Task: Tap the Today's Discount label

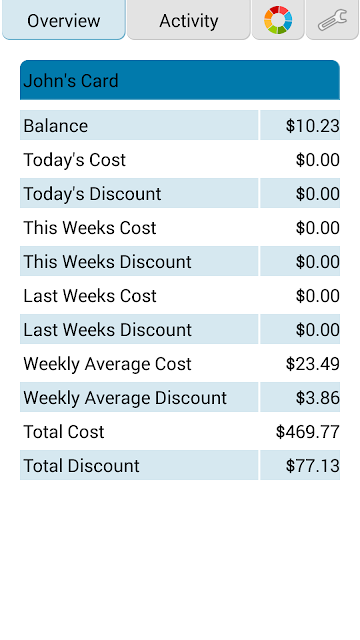Action: [x=92, y=193]
